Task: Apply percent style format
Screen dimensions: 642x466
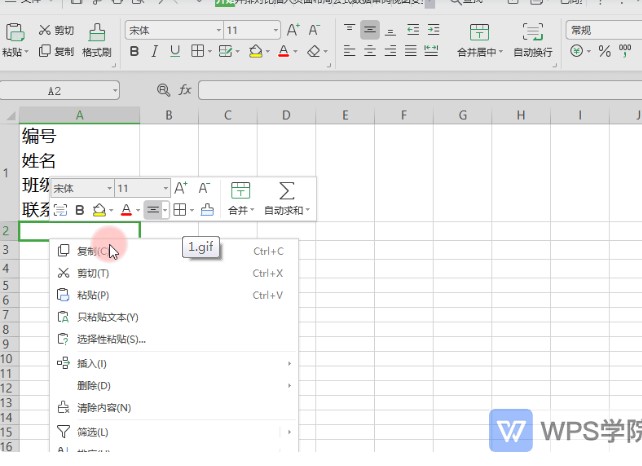Action: pyautogui.click(x=604, y=51)
